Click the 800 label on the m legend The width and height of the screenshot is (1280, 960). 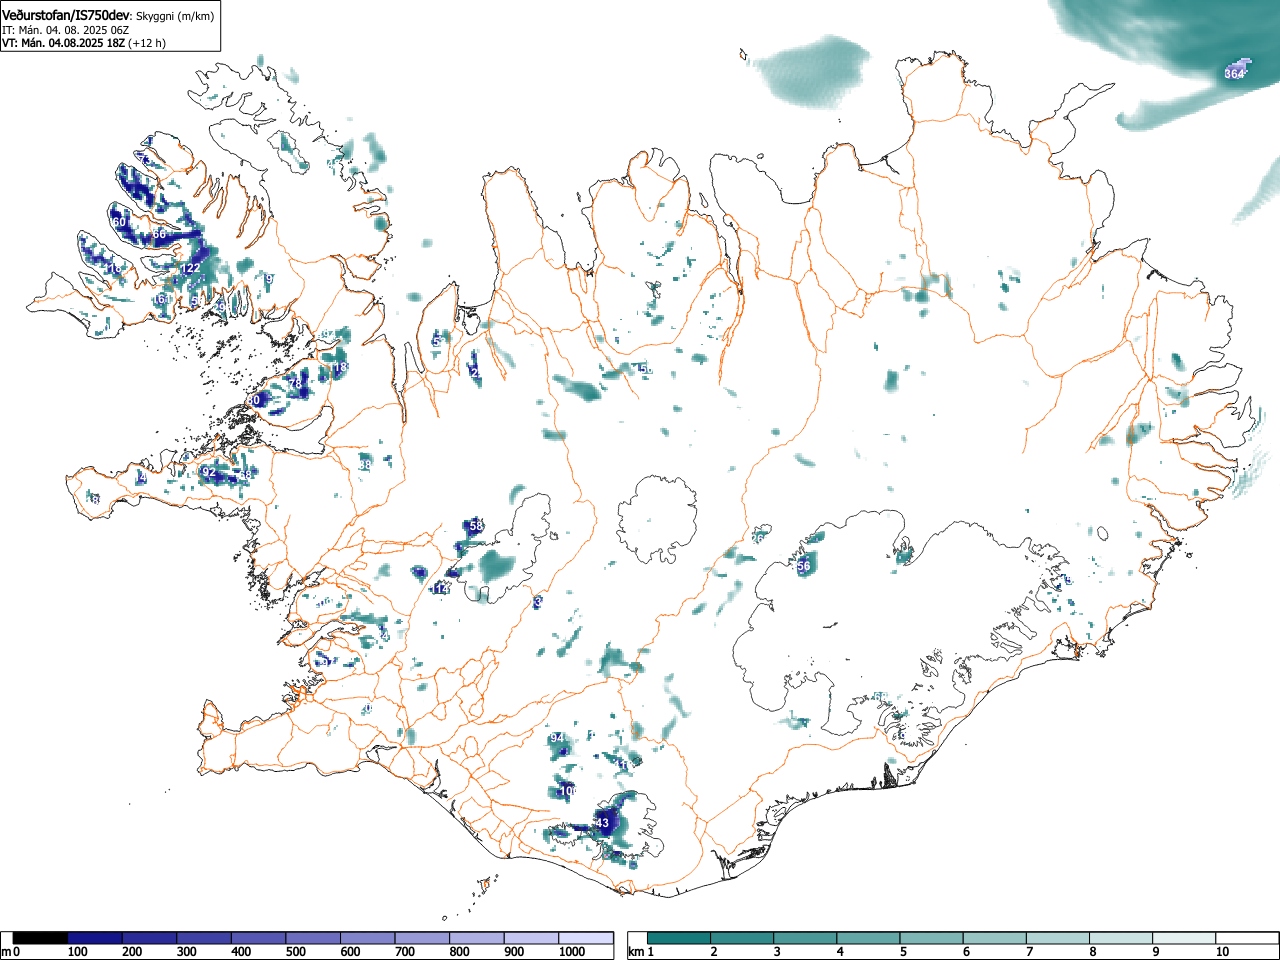pos(459,952)
